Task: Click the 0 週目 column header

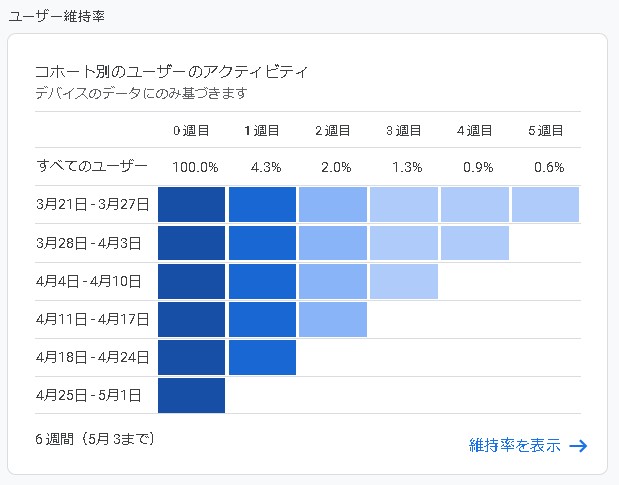Action: pos(191,130)
